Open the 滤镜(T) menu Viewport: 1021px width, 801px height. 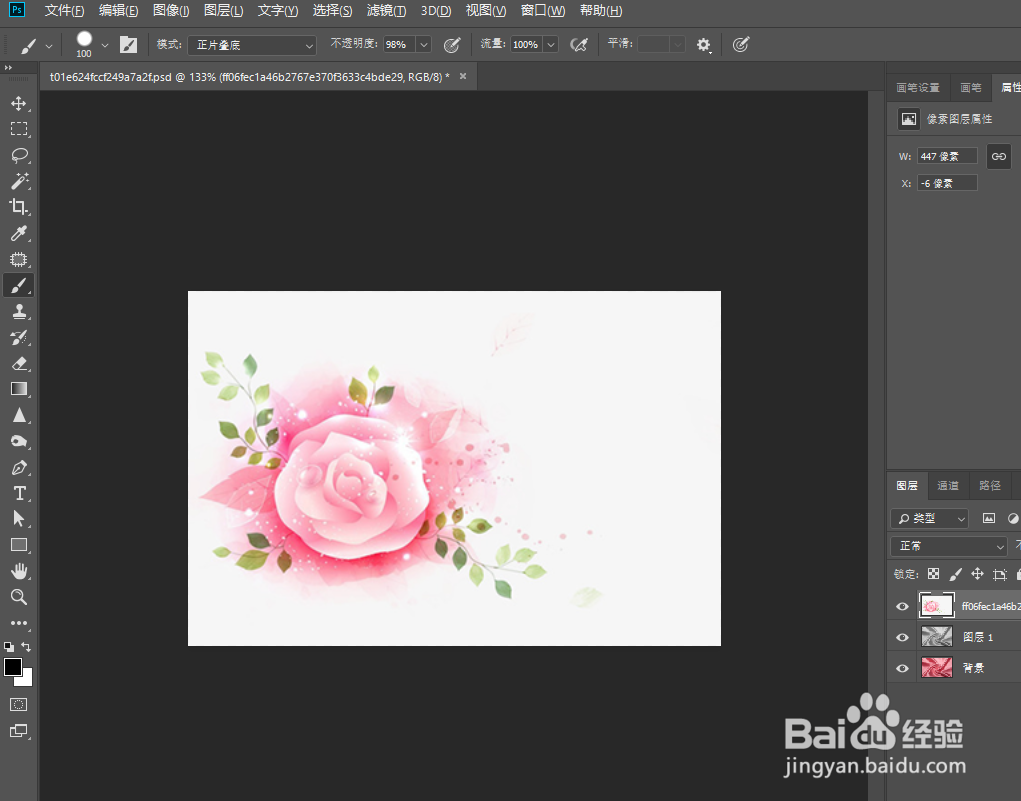pyautogui.click(x=386, y=10)
